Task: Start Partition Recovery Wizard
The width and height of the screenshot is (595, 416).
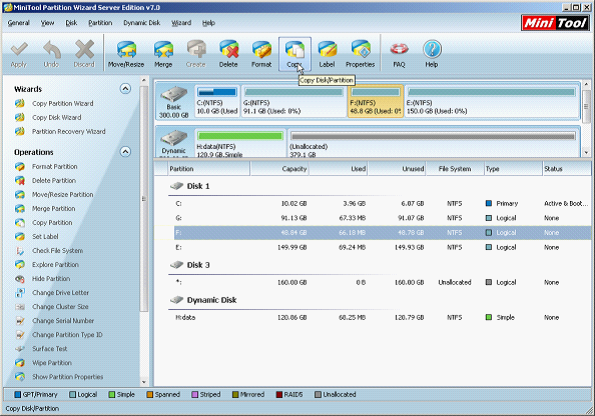Action: coord(69,131)
